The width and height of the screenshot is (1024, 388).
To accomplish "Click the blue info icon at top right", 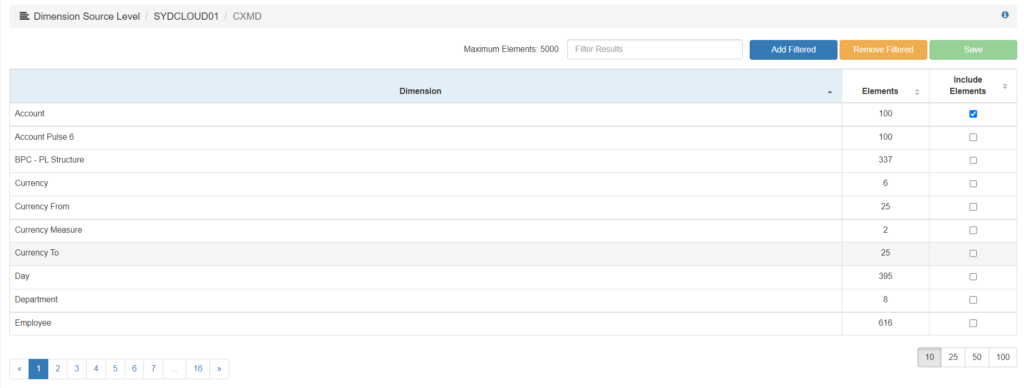I will point(1005,15).
